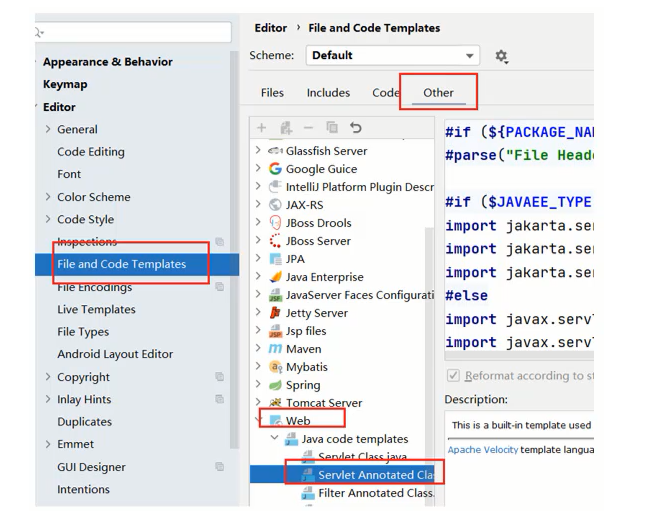Screen dimensions: 647x518
Task: Open File Types settings
Action: 83,331
